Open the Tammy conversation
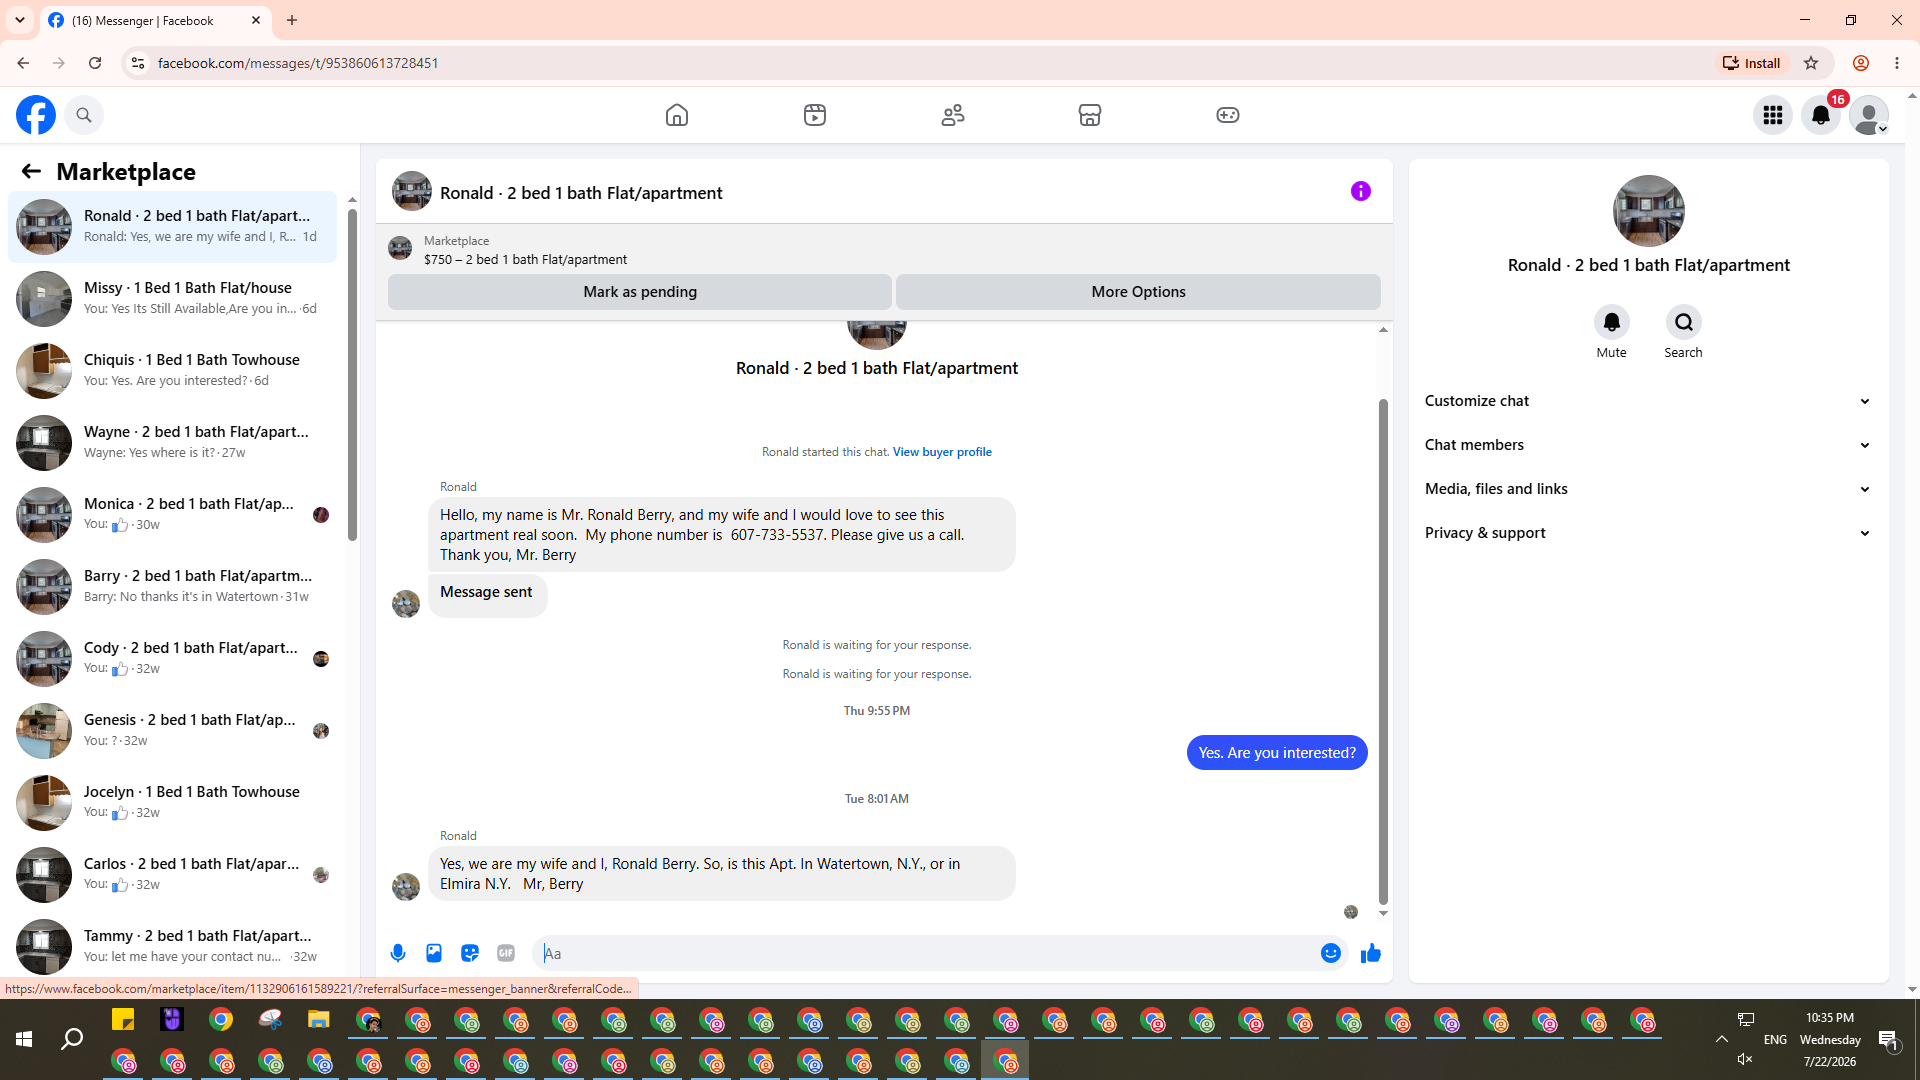 [x=172, y=946]
